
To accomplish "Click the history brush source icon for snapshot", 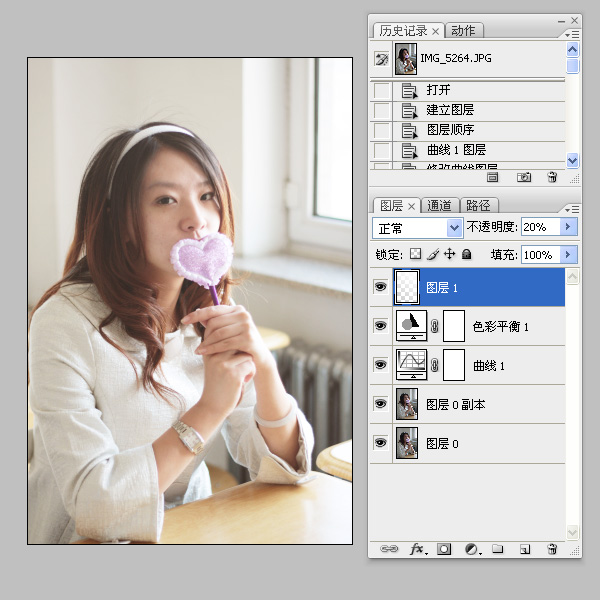I will pyautogui.click(x=382, y=59).
